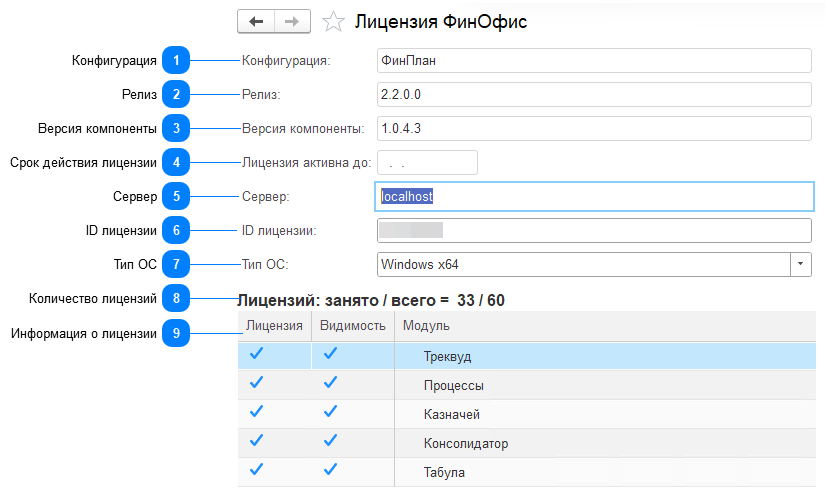Click the Лицензий: занято / всего = 33 / 60 text
Image resolution: width=828 pixels, height=502 pixels.
click(371, 300)
